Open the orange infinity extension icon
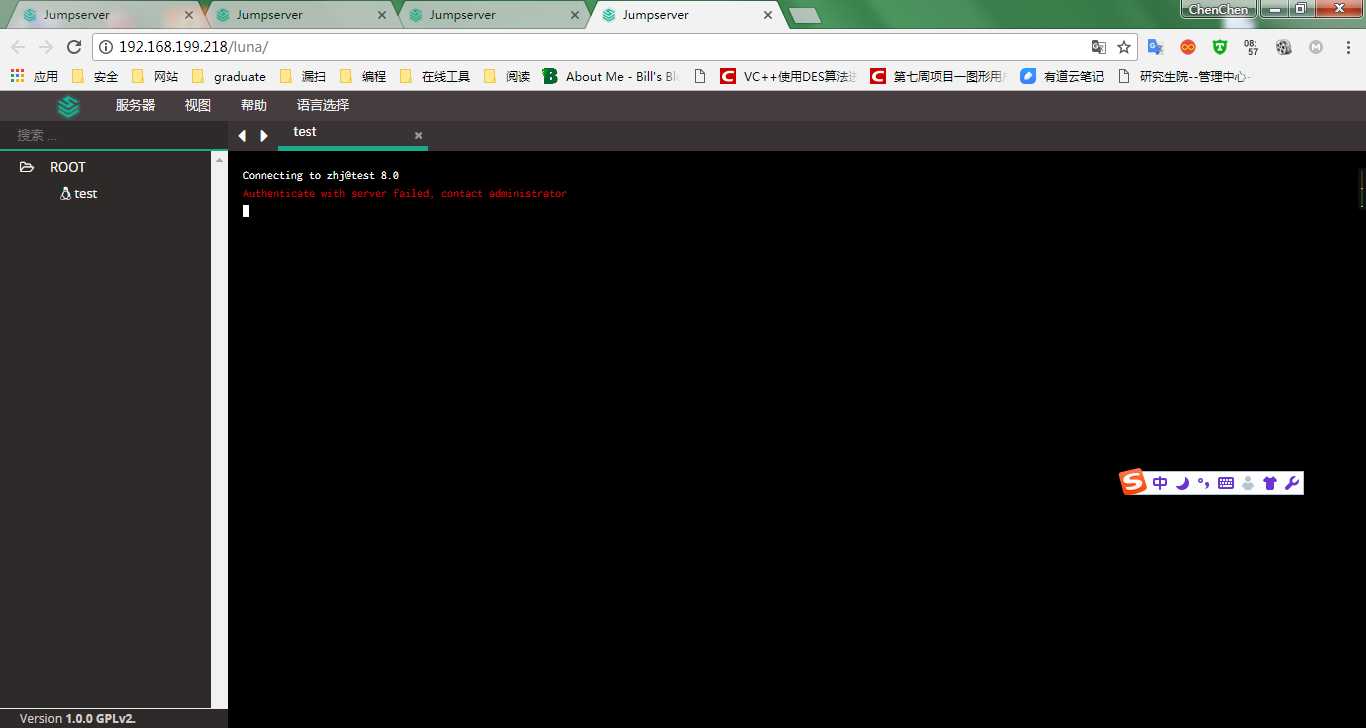The width and height of the screenshot is (1366, 728). tap(1187, 47)
